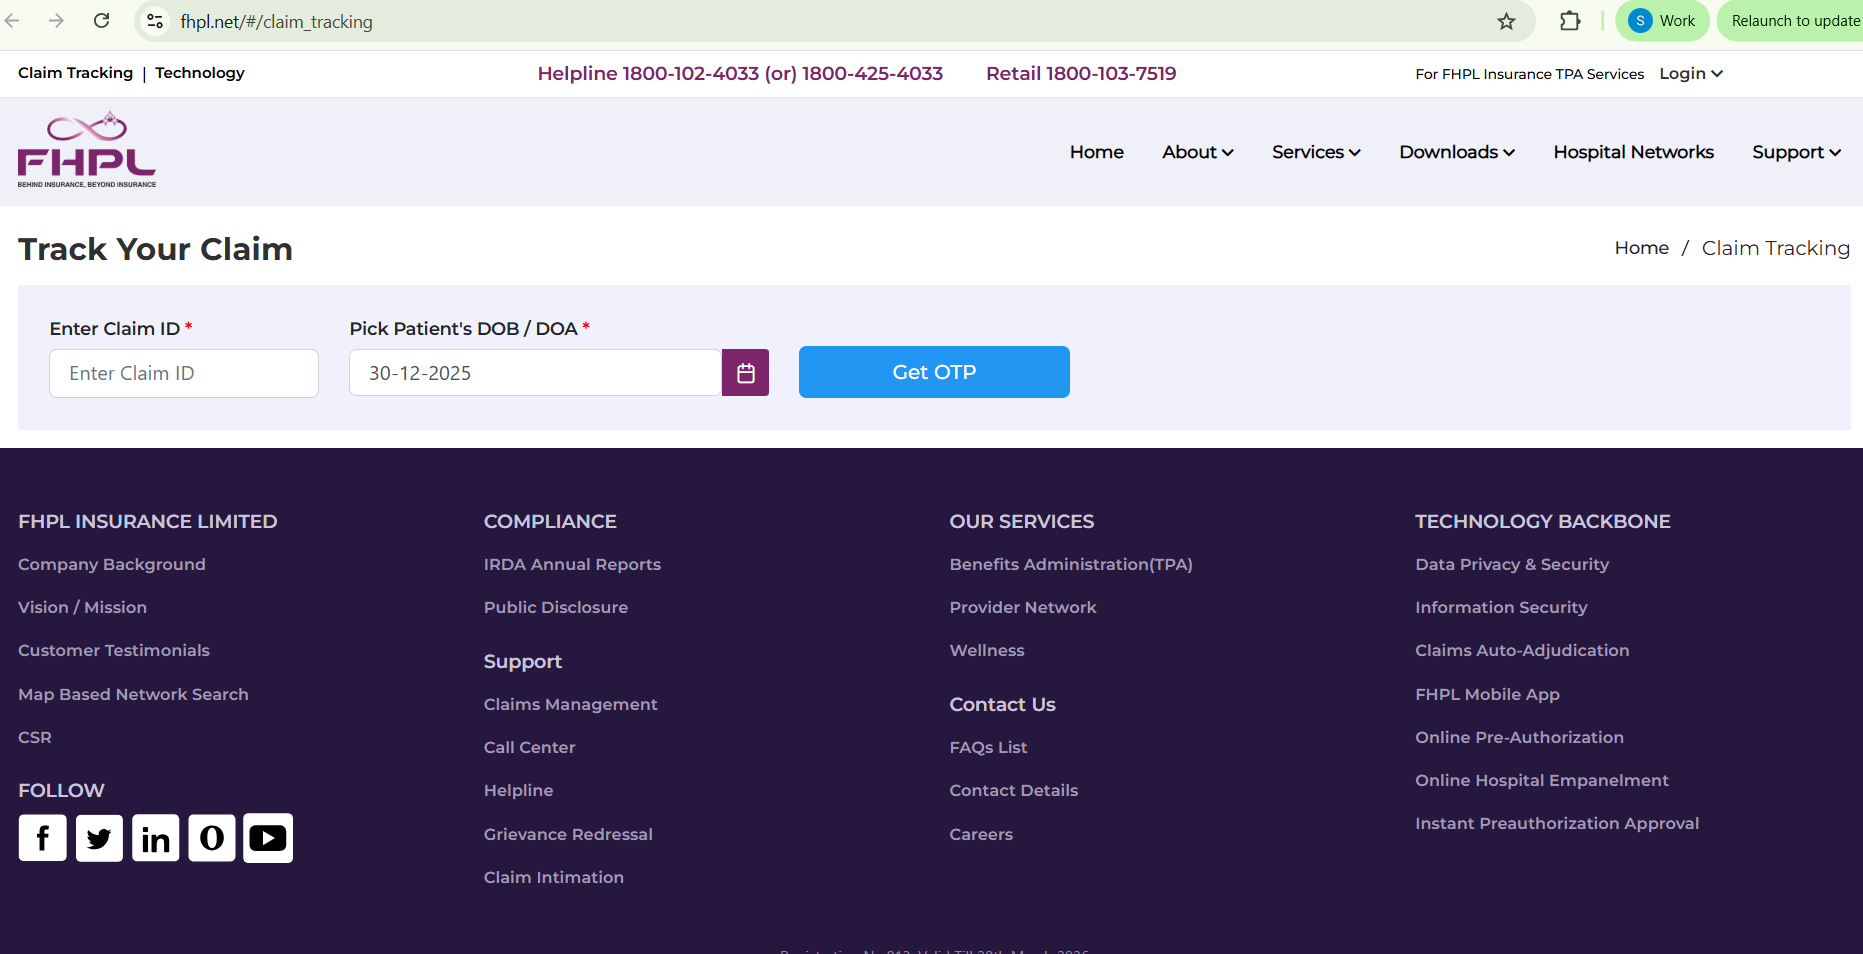Reload the page
Image resolution: width=1863 pixels, height=954 pixels.
click(100, 20)
